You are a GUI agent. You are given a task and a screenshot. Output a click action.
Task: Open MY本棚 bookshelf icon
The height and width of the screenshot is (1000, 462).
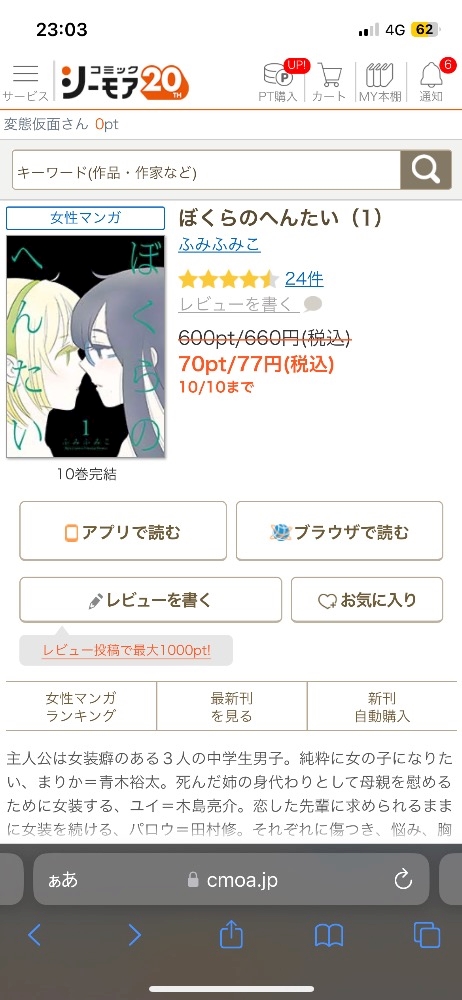tap(380, 82)
